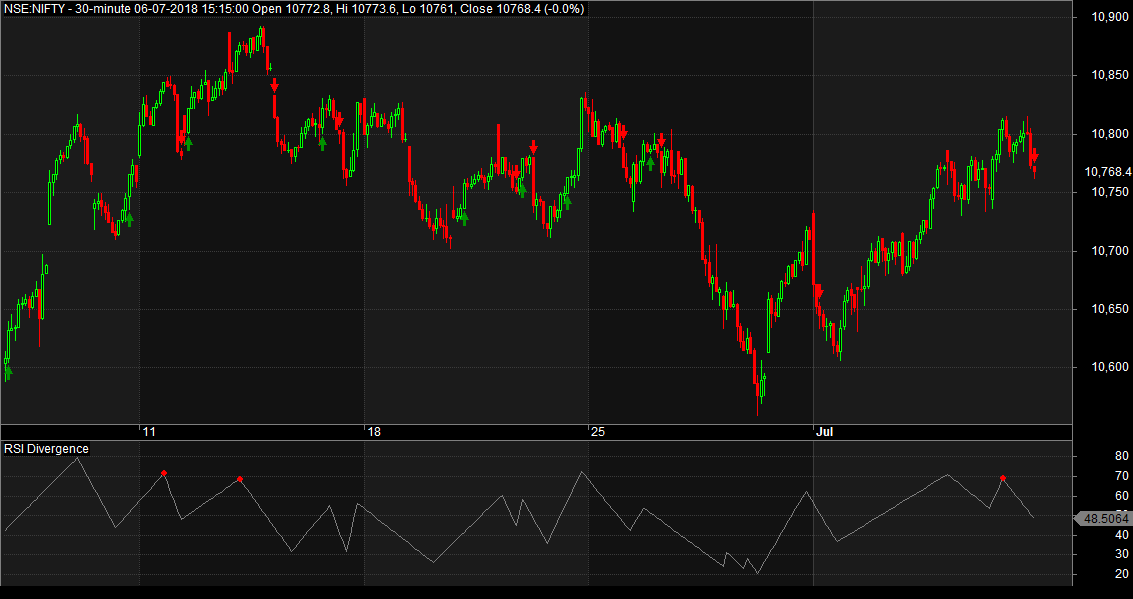Screen dimensions: 1133x599
Task: Click the 10,850 price axis label
Action: coord(1111,75)
